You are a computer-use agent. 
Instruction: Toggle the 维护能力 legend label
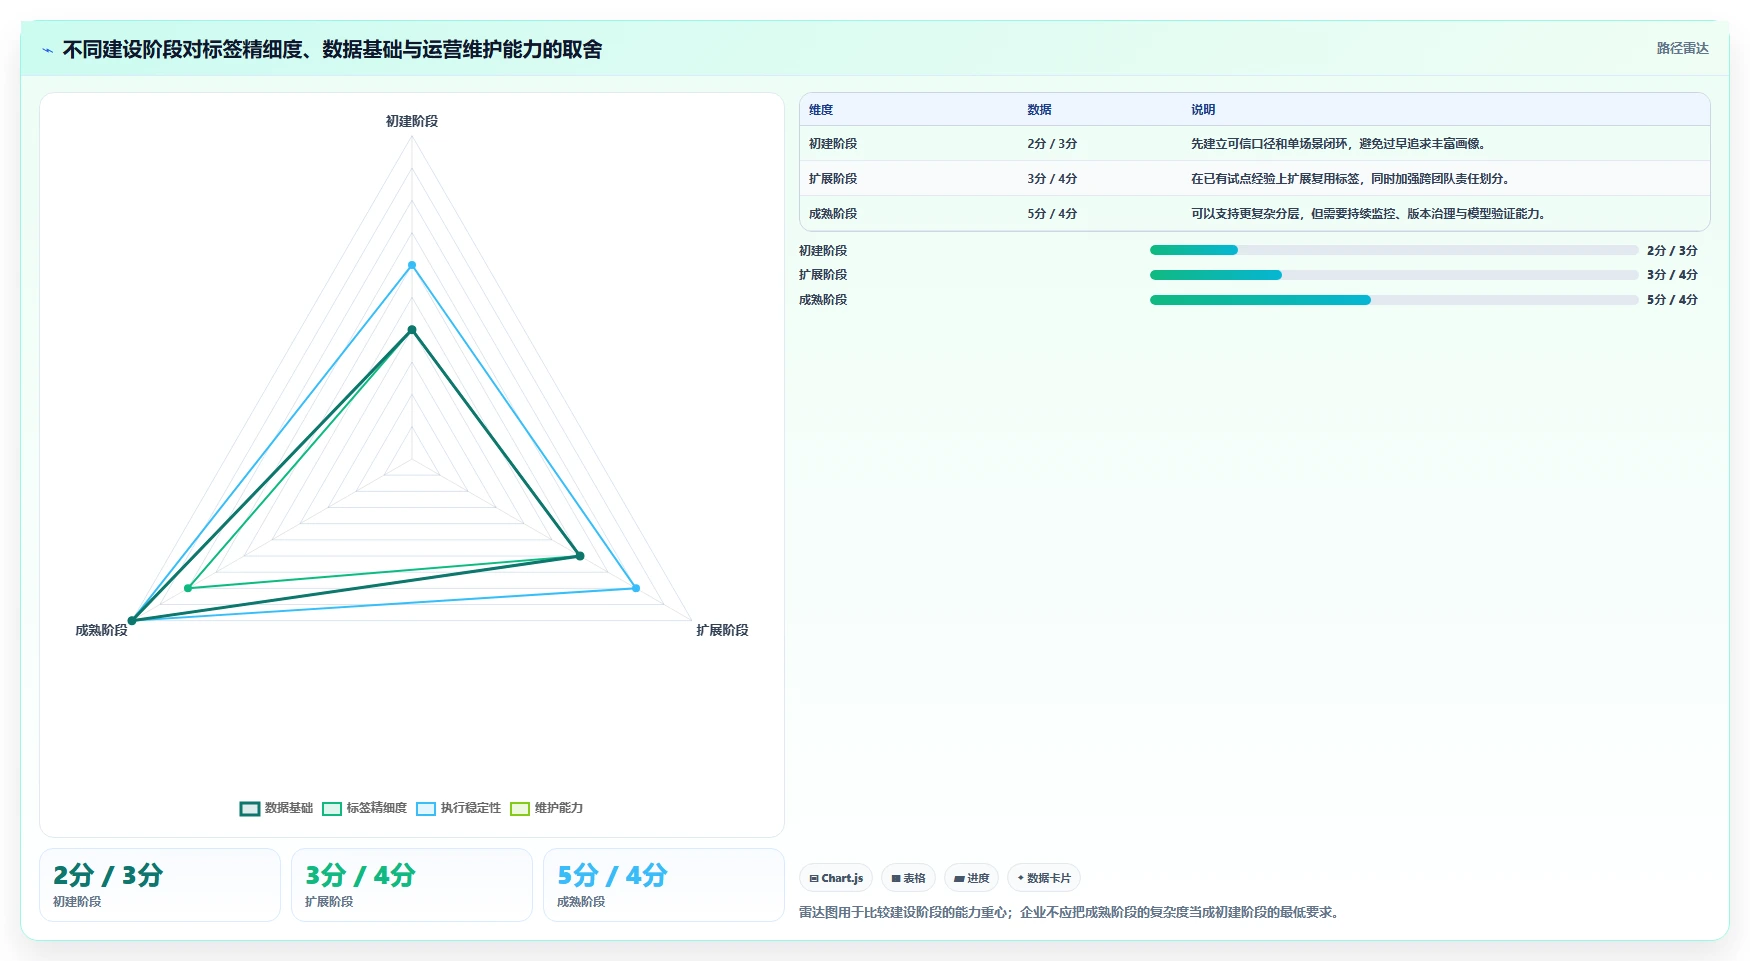click(x=559, y=808)
